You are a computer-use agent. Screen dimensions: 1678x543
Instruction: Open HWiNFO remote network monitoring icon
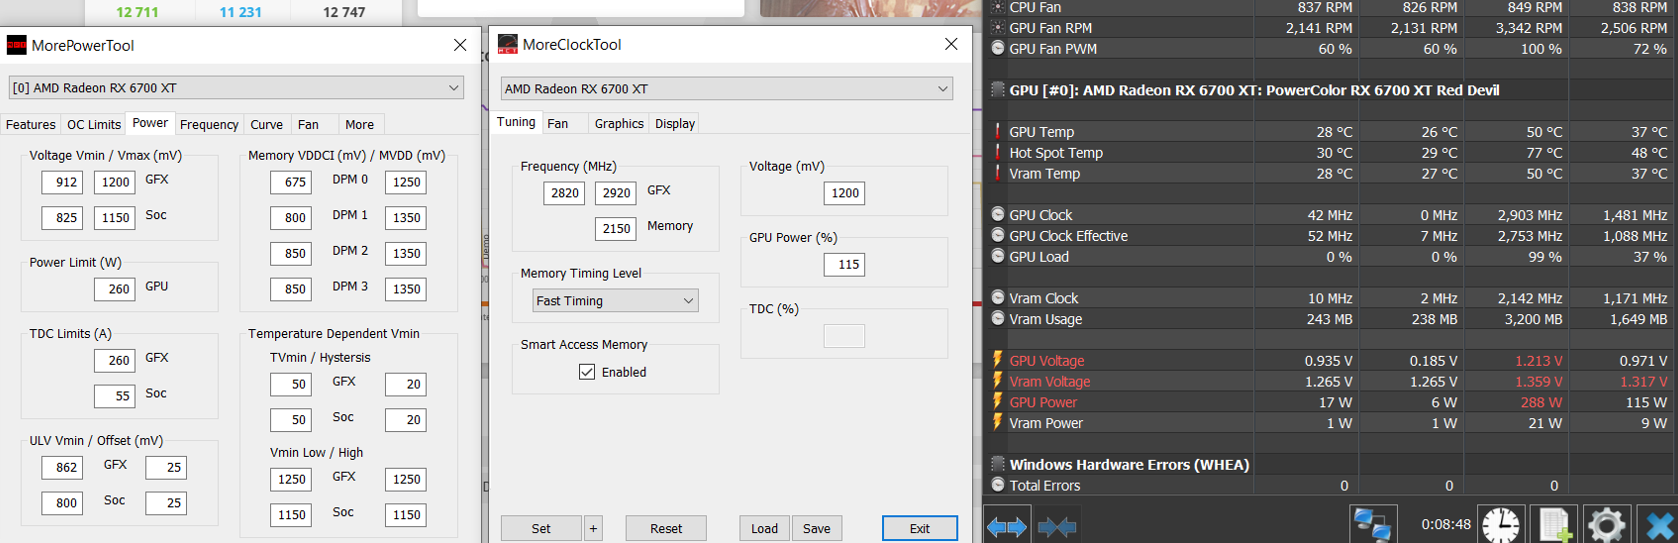tap(1372, 525)
